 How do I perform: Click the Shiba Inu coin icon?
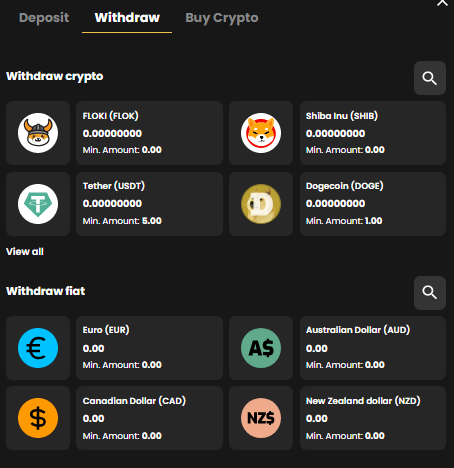[261, 133]
